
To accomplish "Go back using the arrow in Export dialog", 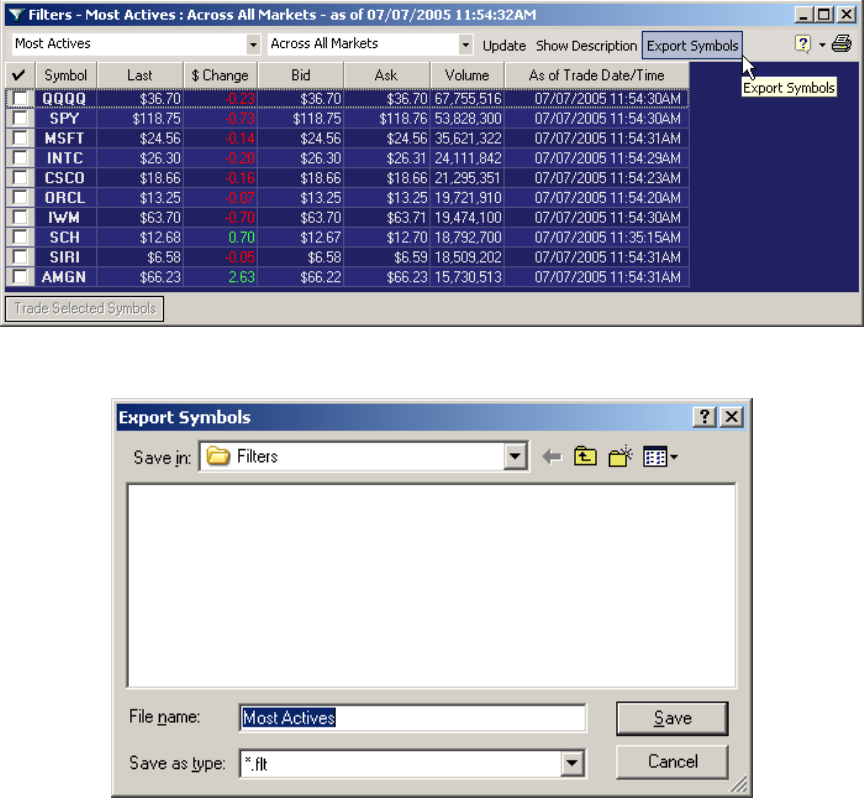I will [551, 457].
